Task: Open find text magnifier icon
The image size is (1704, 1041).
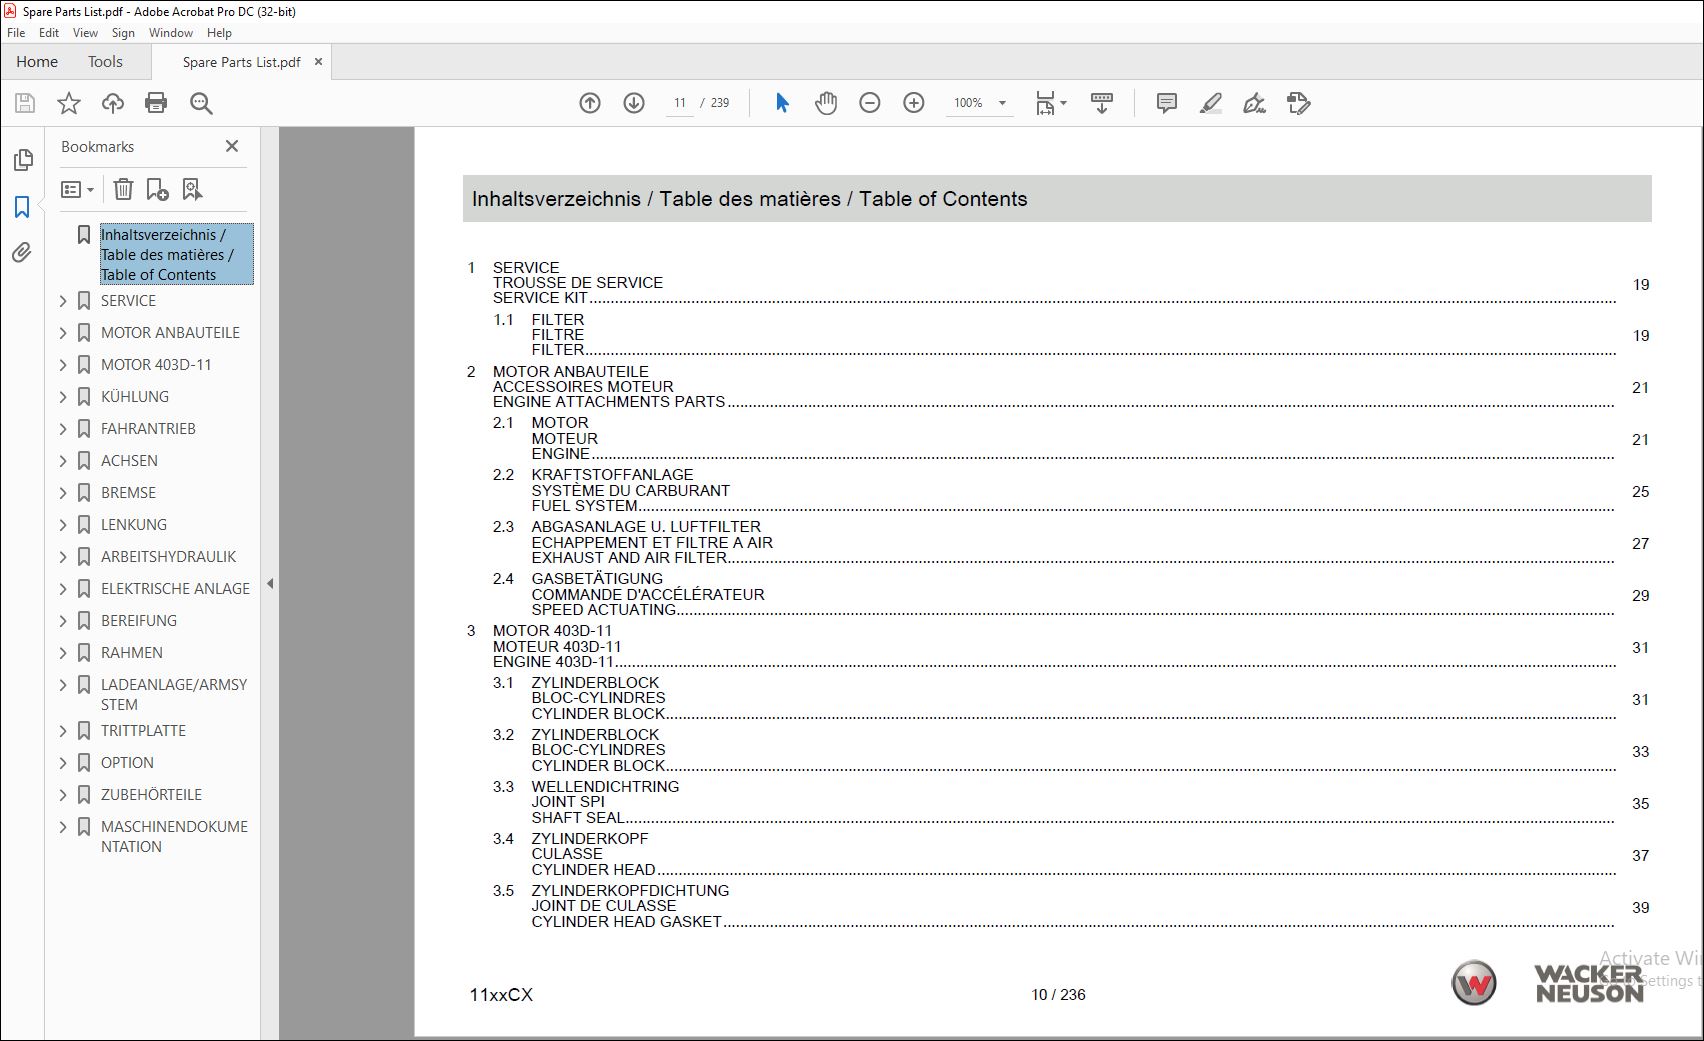Action: click(x=201, y=103)
